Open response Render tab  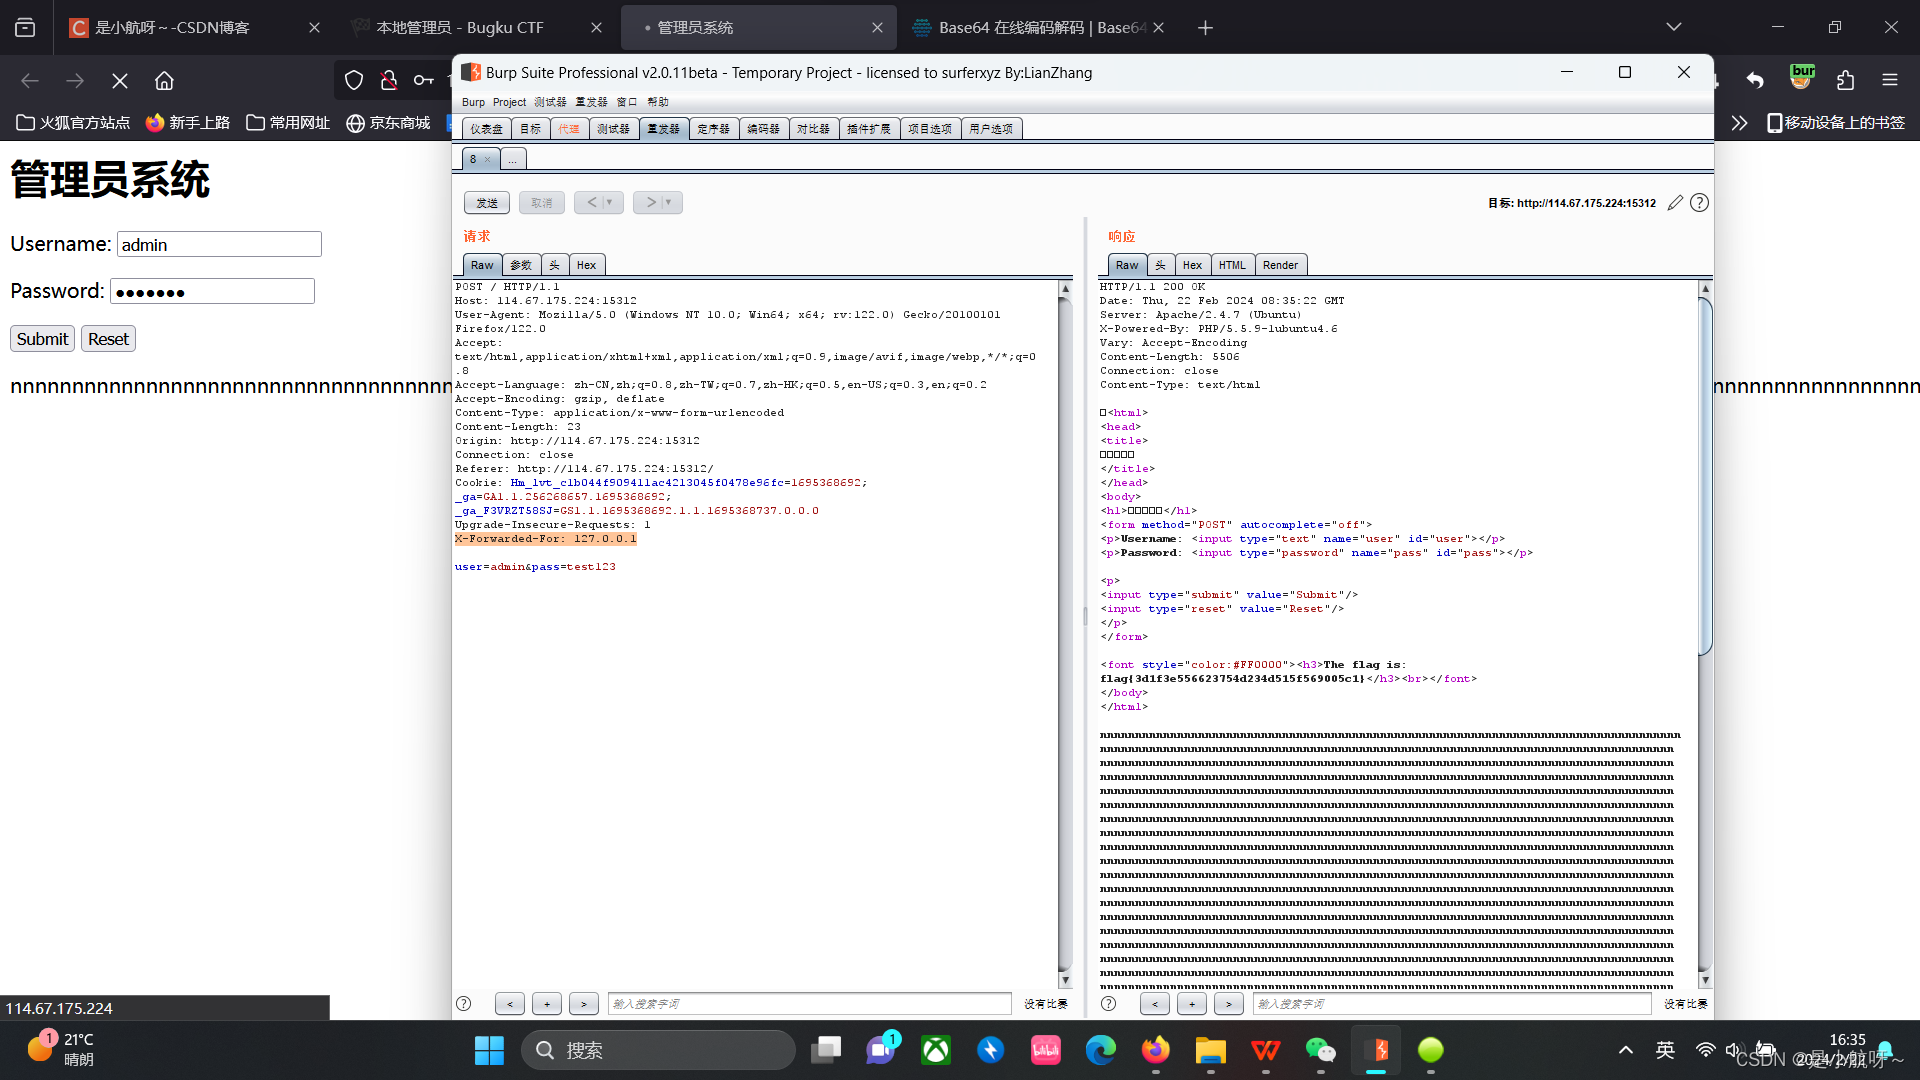pyautogui.click(x=1280, y=265)
